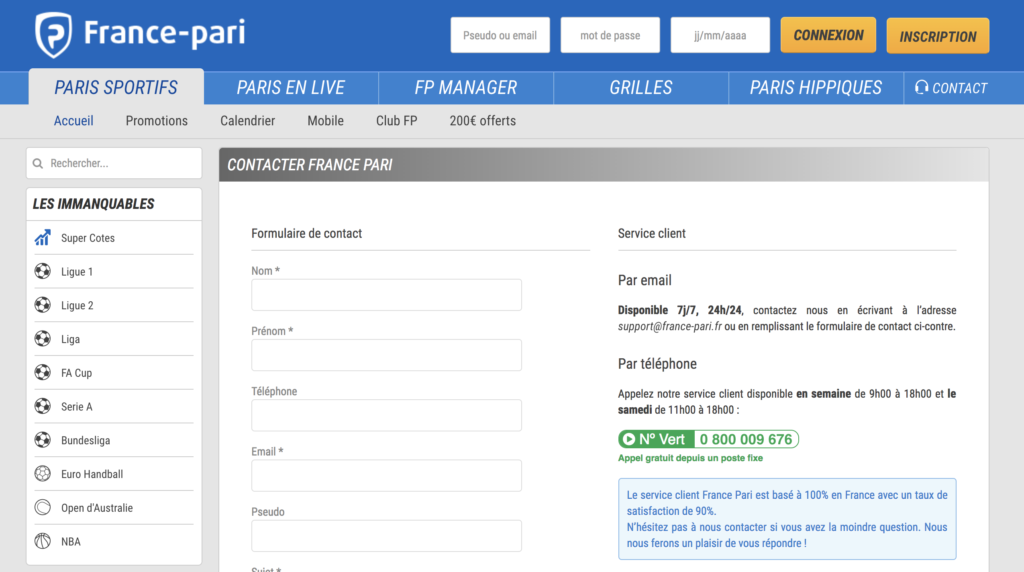Click the France-pari shield logo
The width and height of the screenshot is (1024, 572).
[x=54, y=35]
